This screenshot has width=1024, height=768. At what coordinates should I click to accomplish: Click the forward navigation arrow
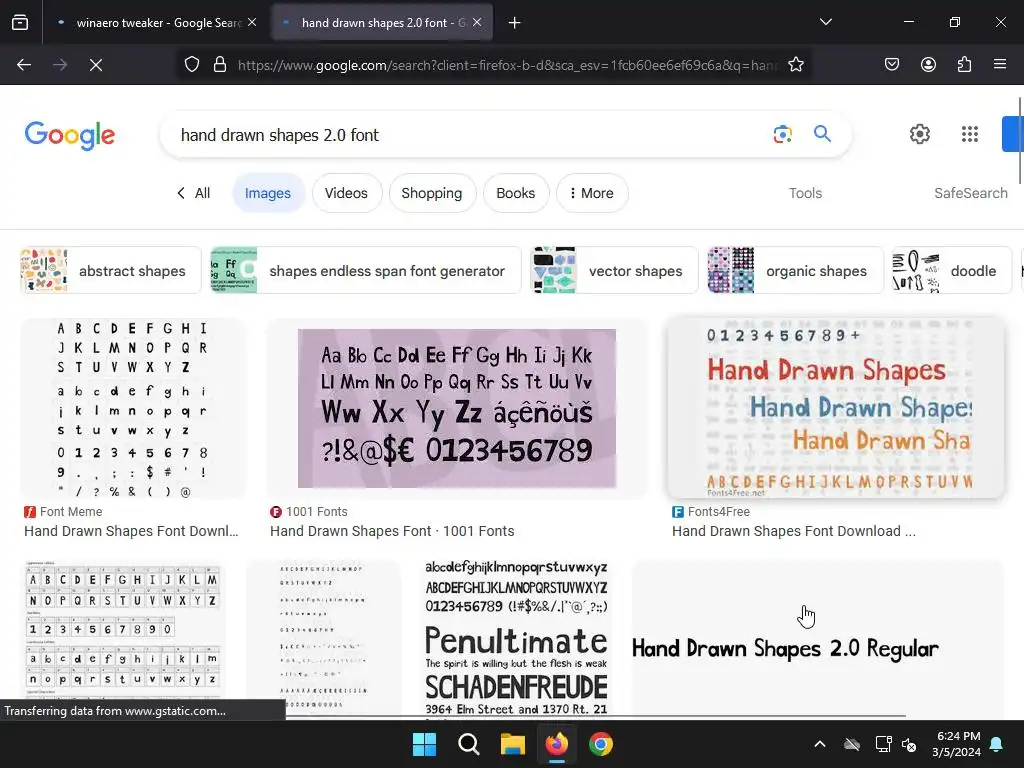click(60, 65)
